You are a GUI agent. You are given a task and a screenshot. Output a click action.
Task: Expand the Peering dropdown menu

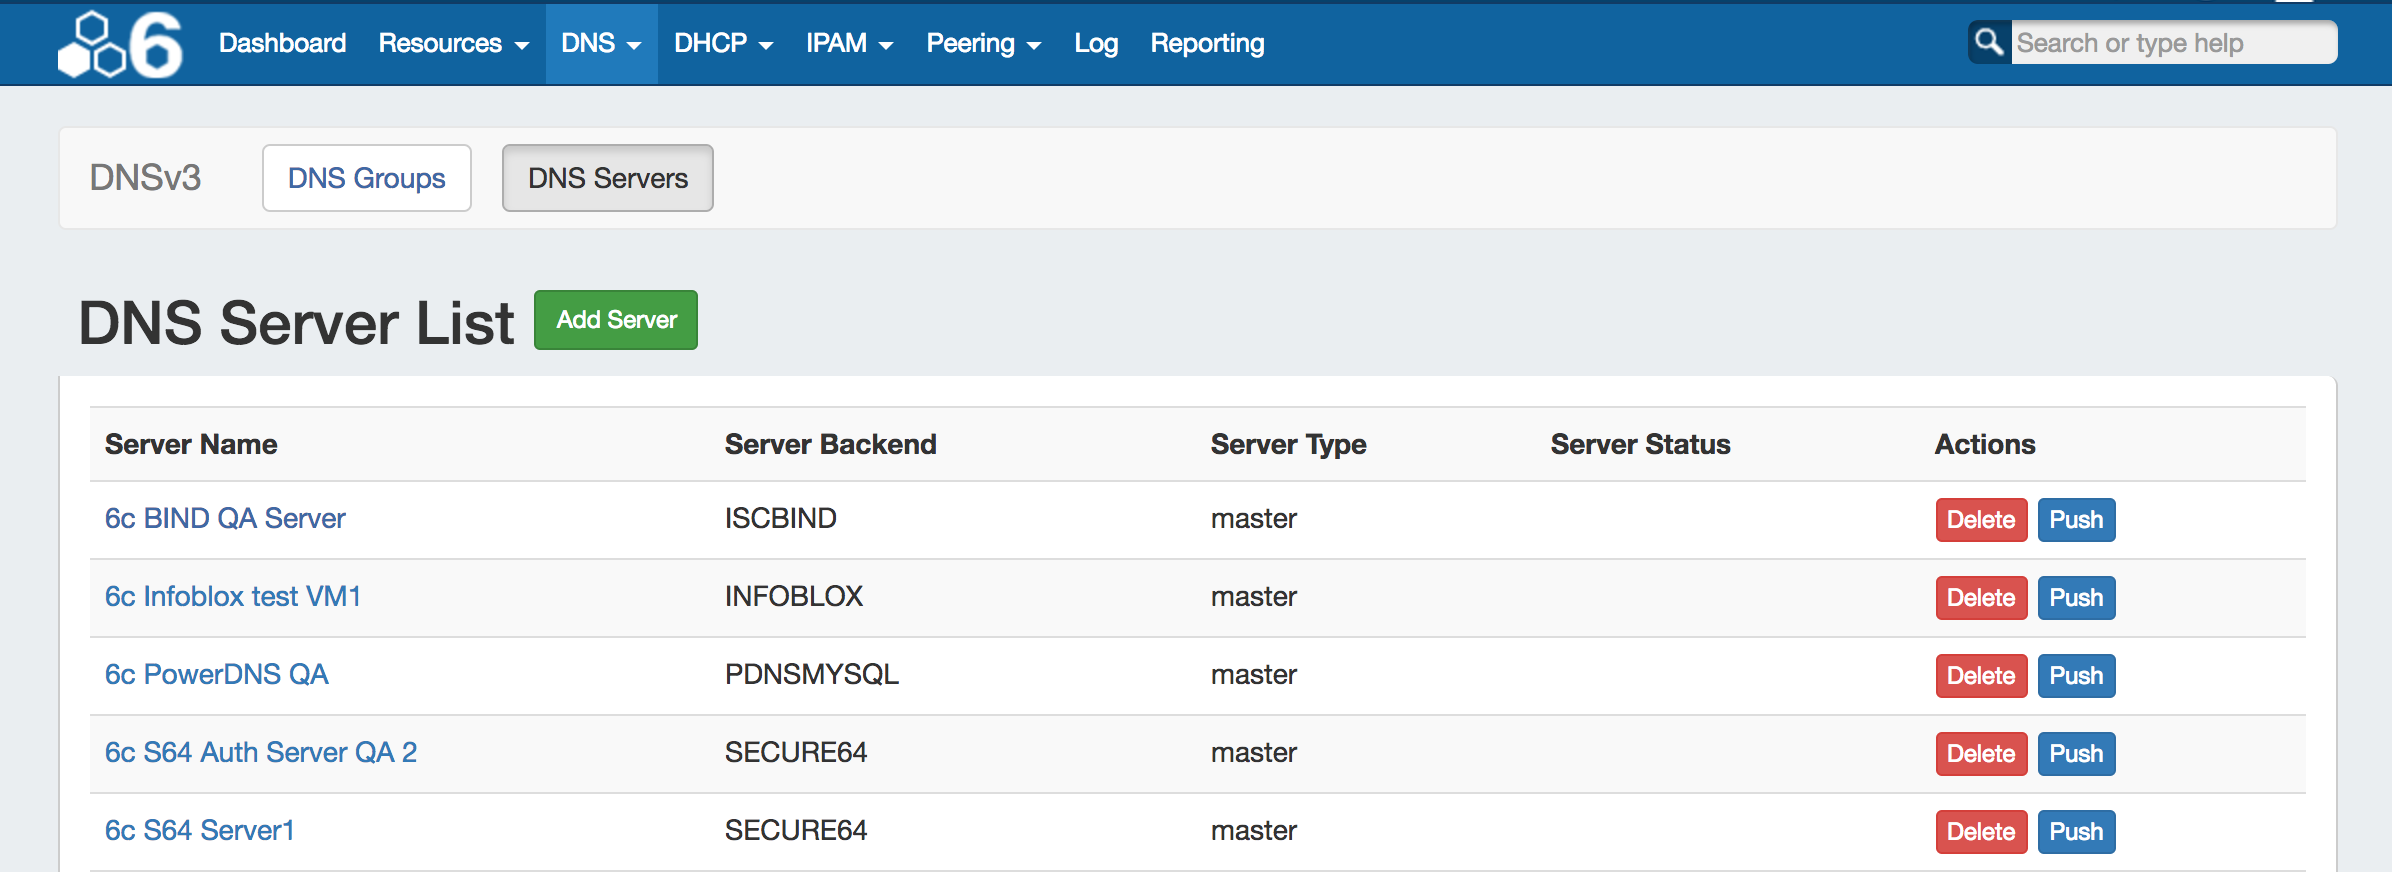(983, 44)
